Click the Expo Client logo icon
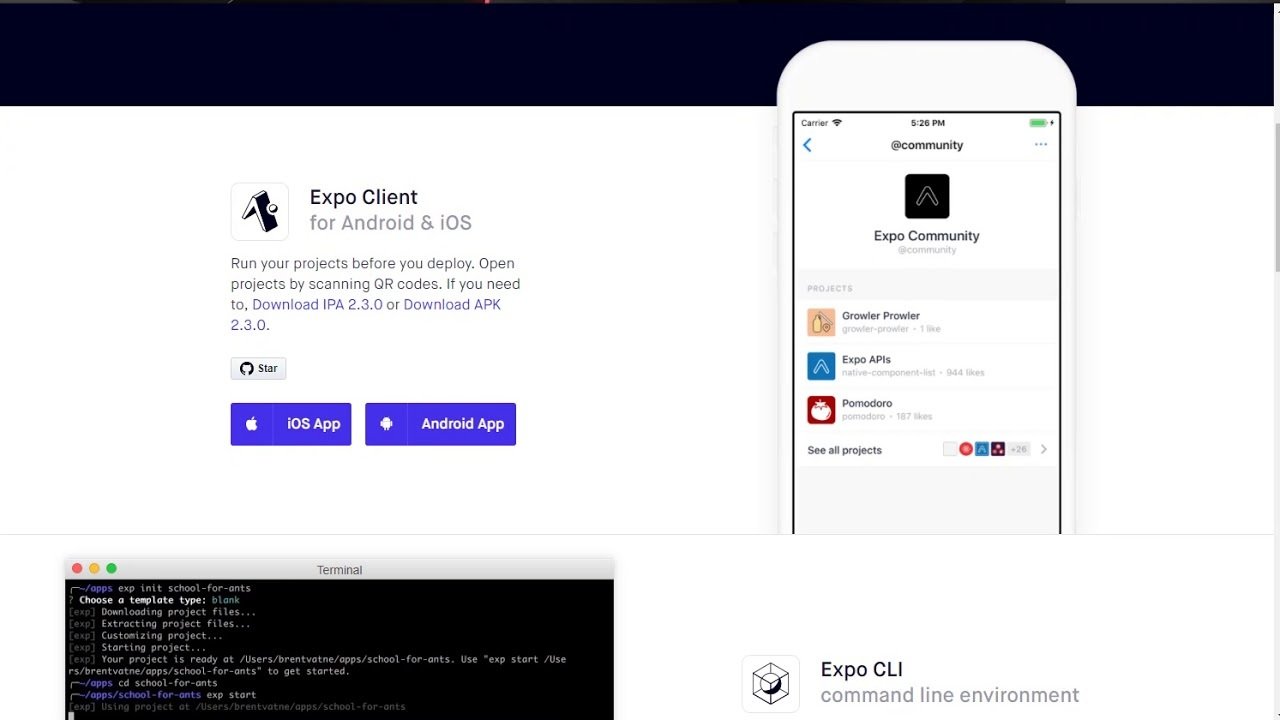This screenshot has width=1280, height=720. 260,211
